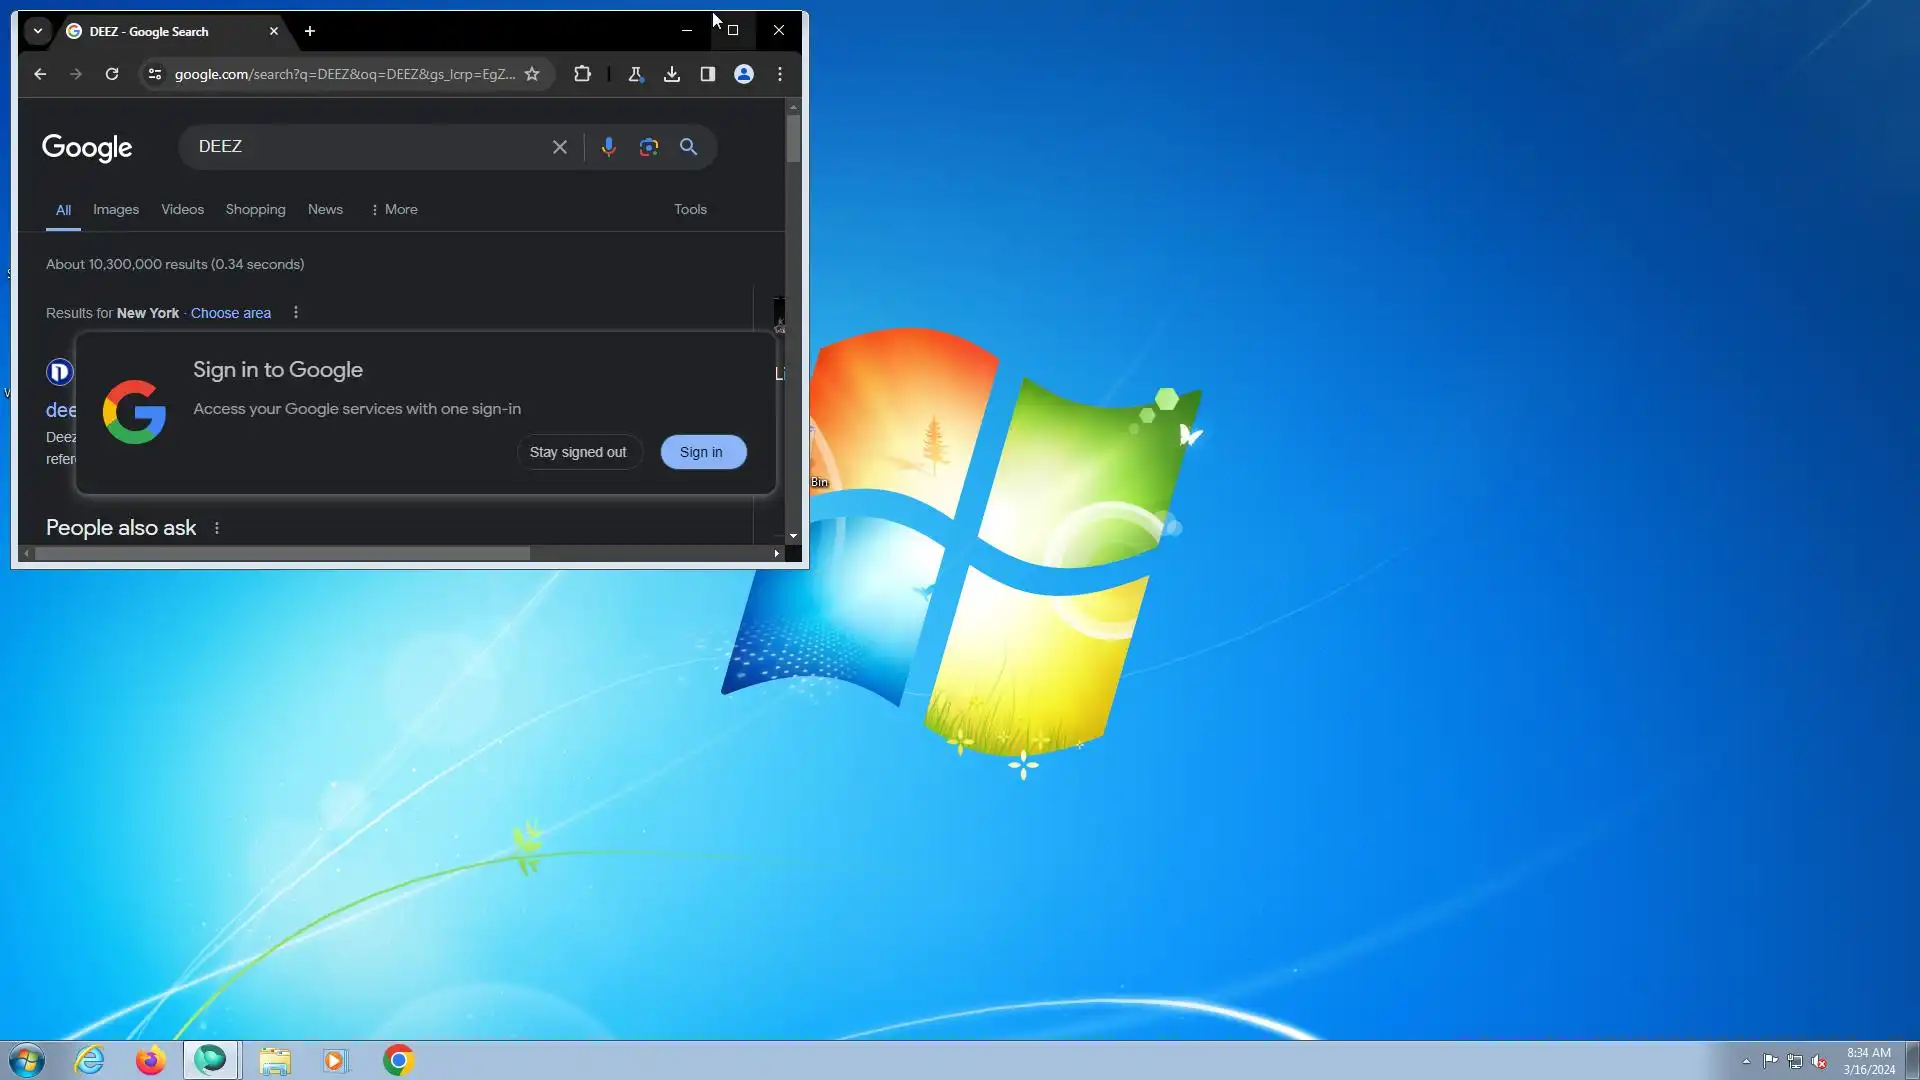Open Chrome downloads icon
This screenshot has height=1080, width=1920.
point(672,74)
